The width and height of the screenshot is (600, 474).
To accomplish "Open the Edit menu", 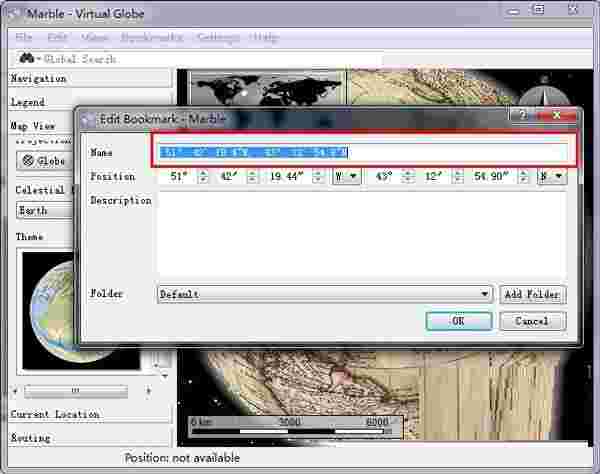I will (57, 37).
